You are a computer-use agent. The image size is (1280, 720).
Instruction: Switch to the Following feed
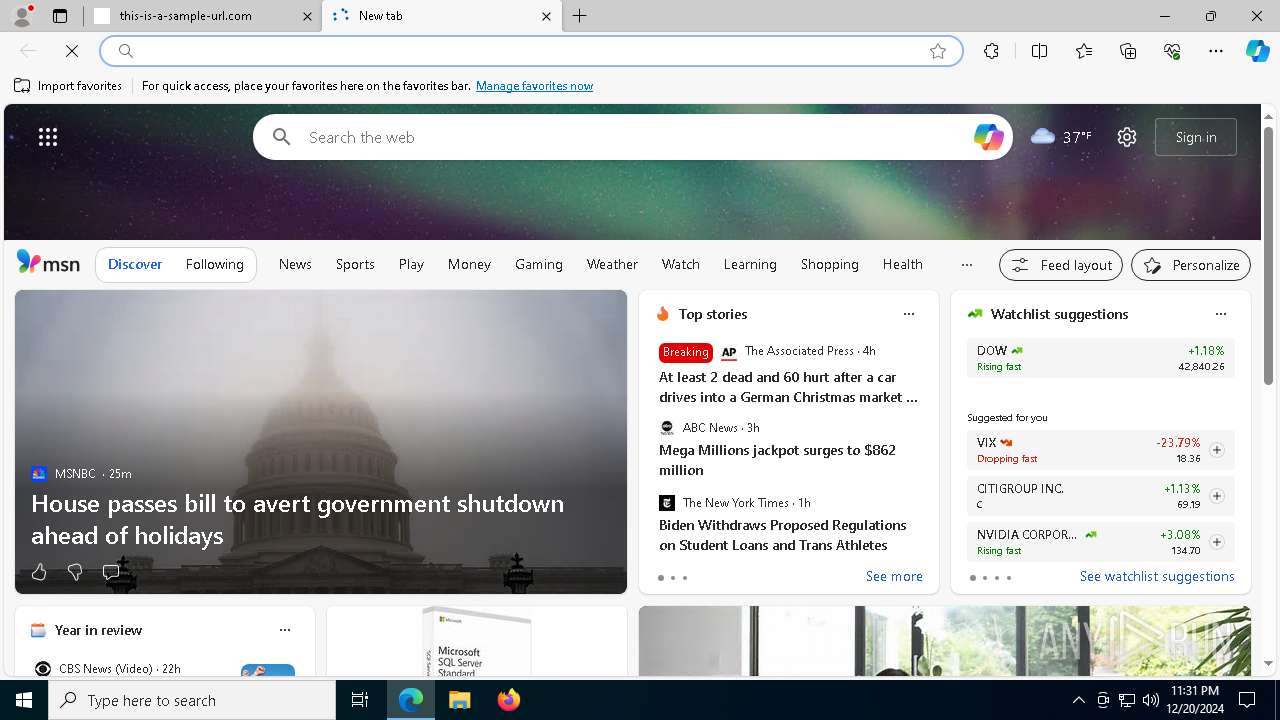[x=214, y=264]
